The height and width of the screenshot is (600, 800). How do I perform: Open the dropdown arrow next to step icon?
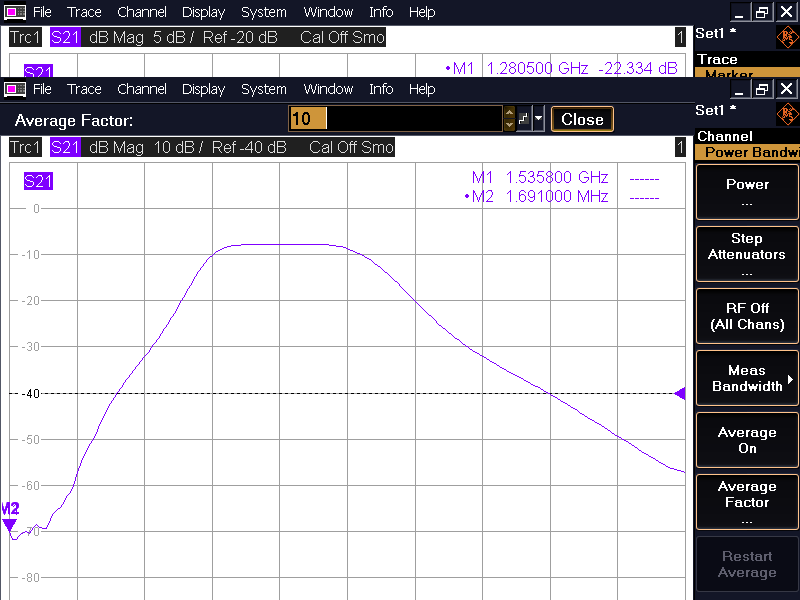pyautogui.click(x=540, y=119)
